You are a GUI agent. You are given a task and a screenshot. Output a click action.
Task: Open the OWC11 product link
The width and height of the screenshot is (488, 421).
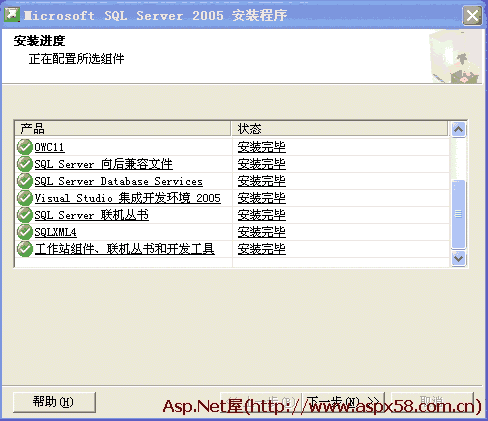point(49,147)
